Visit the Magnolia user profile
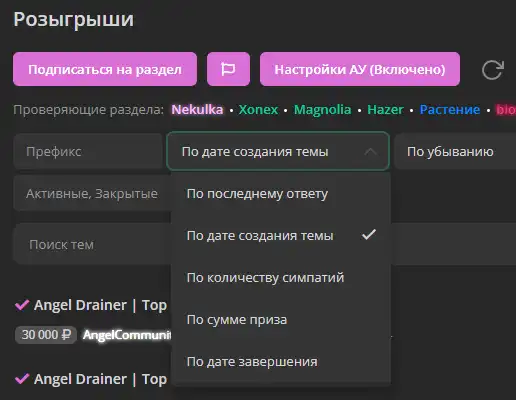The image size is (516, 400). tap(322, 109)
